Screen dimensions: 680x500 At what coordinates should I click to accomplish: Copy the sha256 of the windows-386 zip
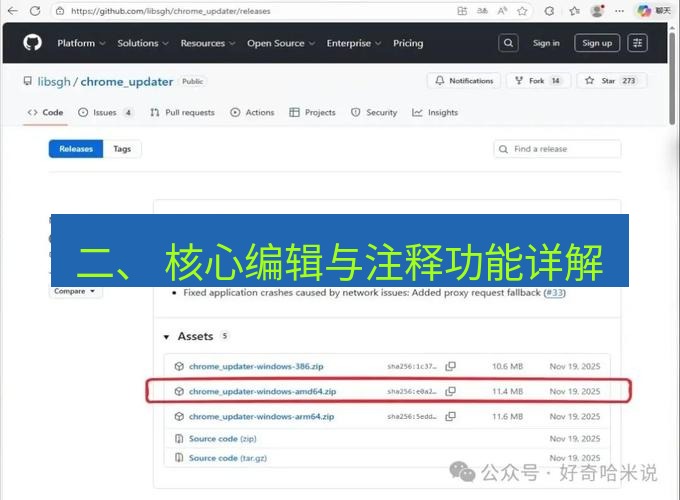click(451, 366)
